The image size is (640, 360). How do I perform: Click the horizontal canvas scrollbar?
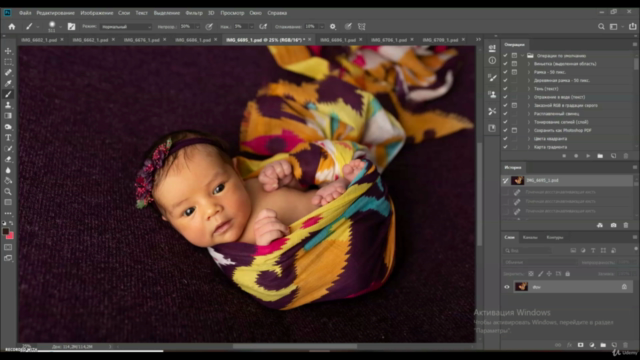point(295,346)
